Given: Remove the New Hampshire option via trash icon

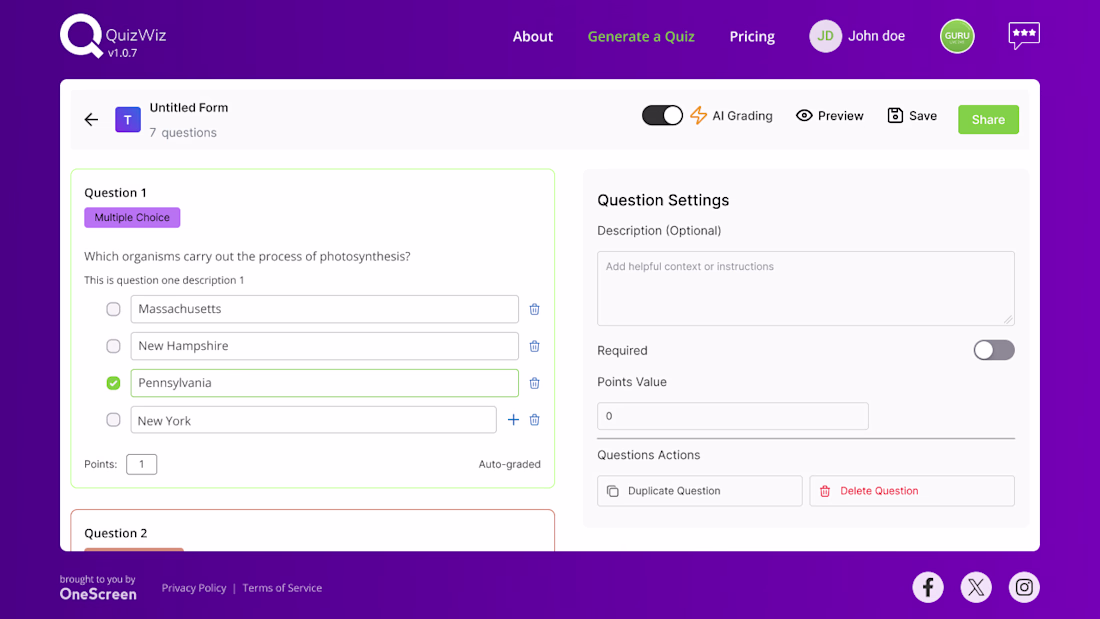Looking at the screenshot, I should pos(534,346).
